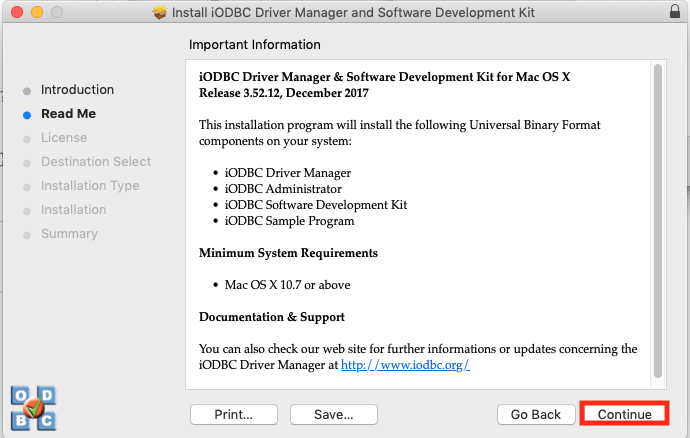Select the Read Me step in the sidebar
Viewport: 690px width, 438px height.
click(69, 114)
